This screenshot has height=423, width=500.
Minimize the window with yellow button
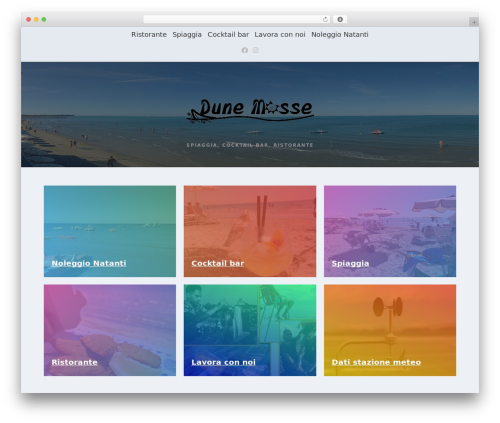coord(36,20)
